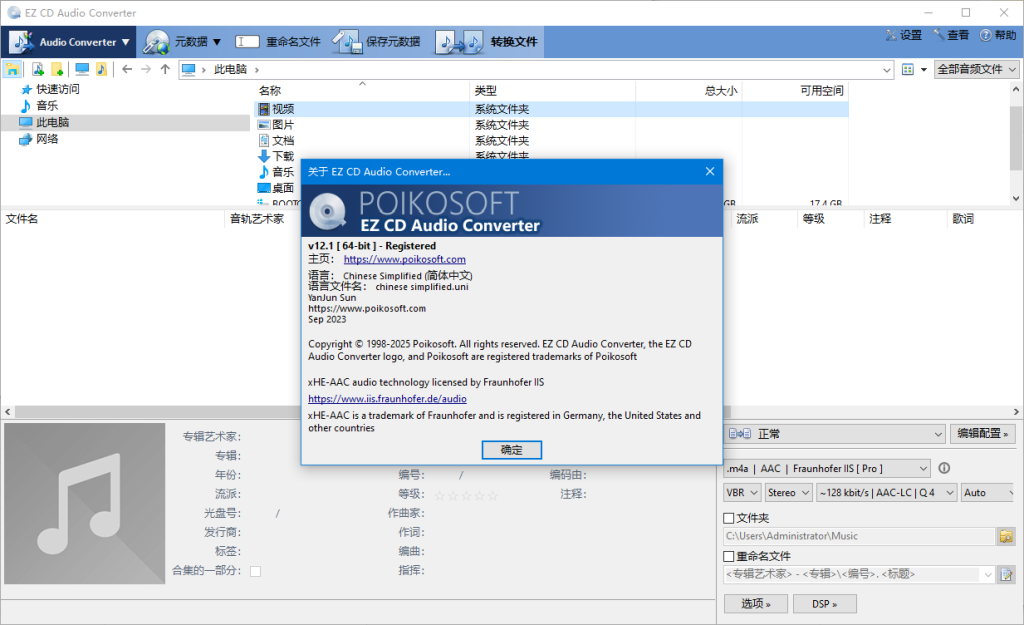Open 设置 settings in the top bar
The width and height of the screenshot is (1024, 625).
click(904, 35)
